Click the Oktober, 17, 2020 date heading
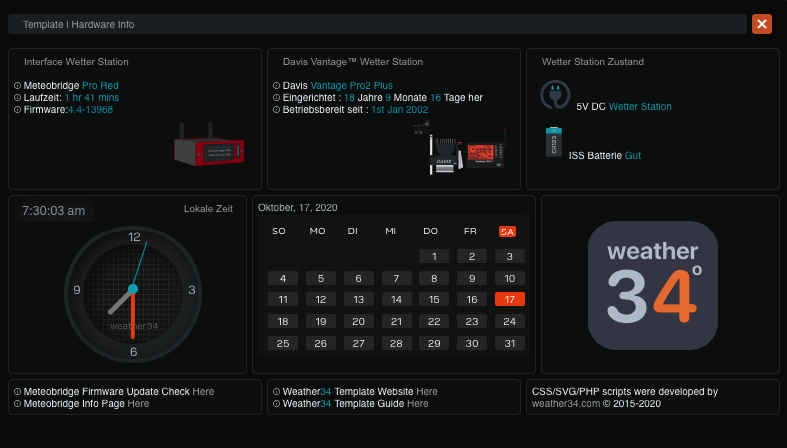This screenshot has width=787, height=448. 298,208
